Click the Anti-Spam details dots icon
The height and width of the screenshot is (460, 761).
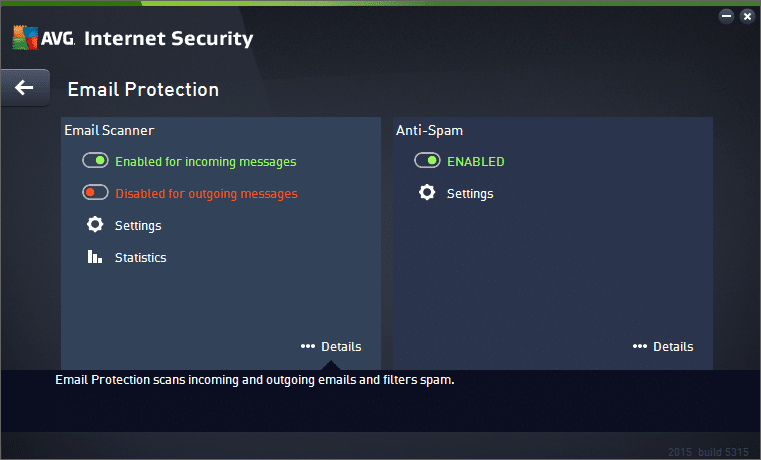639,346
